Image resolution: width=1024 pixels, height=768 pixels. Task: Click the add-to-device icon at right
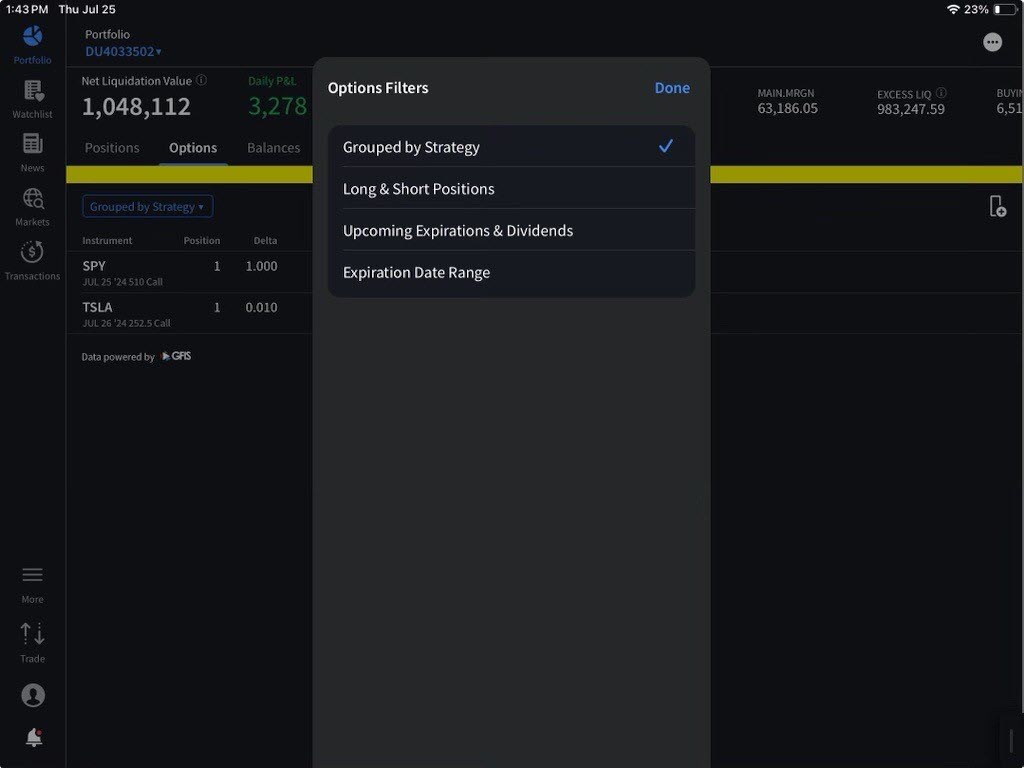(997, 206)
